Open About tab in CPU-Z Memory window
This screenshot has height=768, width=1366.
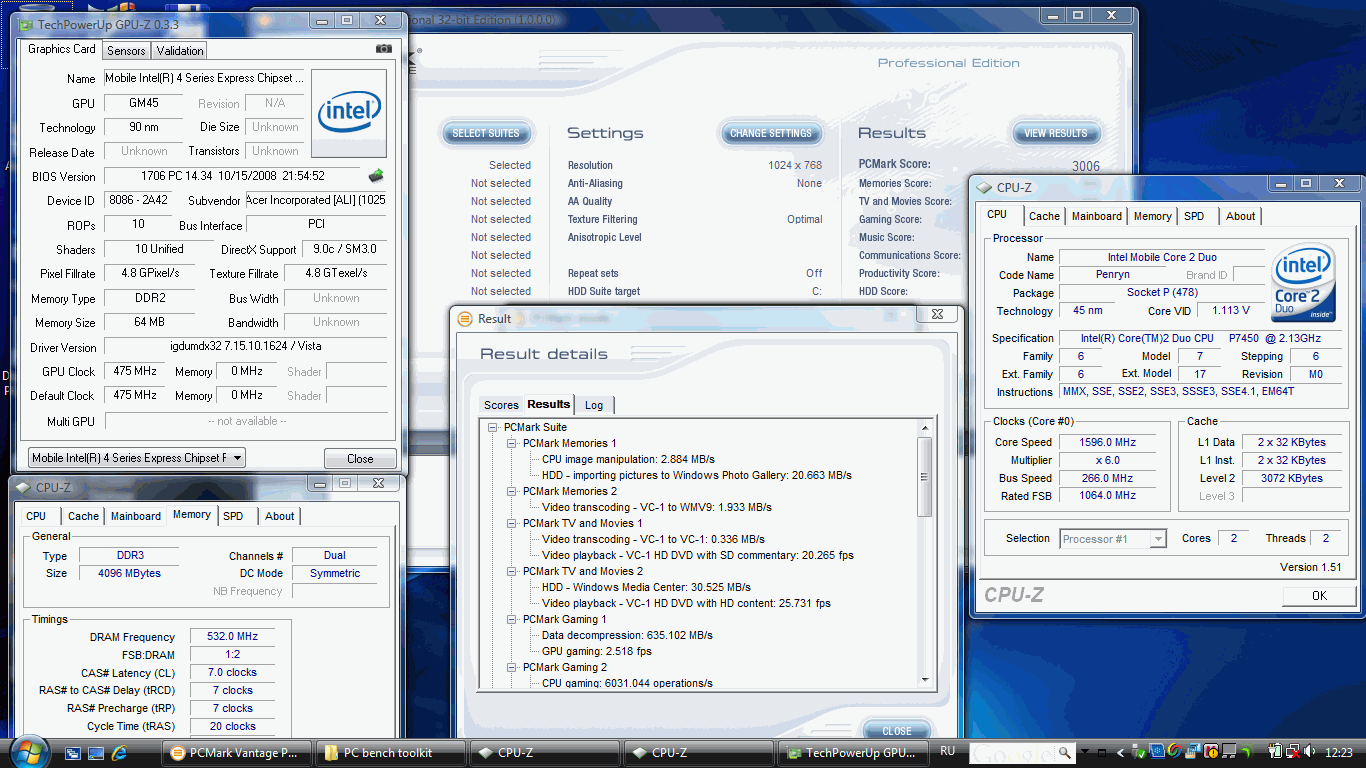[x=280, y=516]
